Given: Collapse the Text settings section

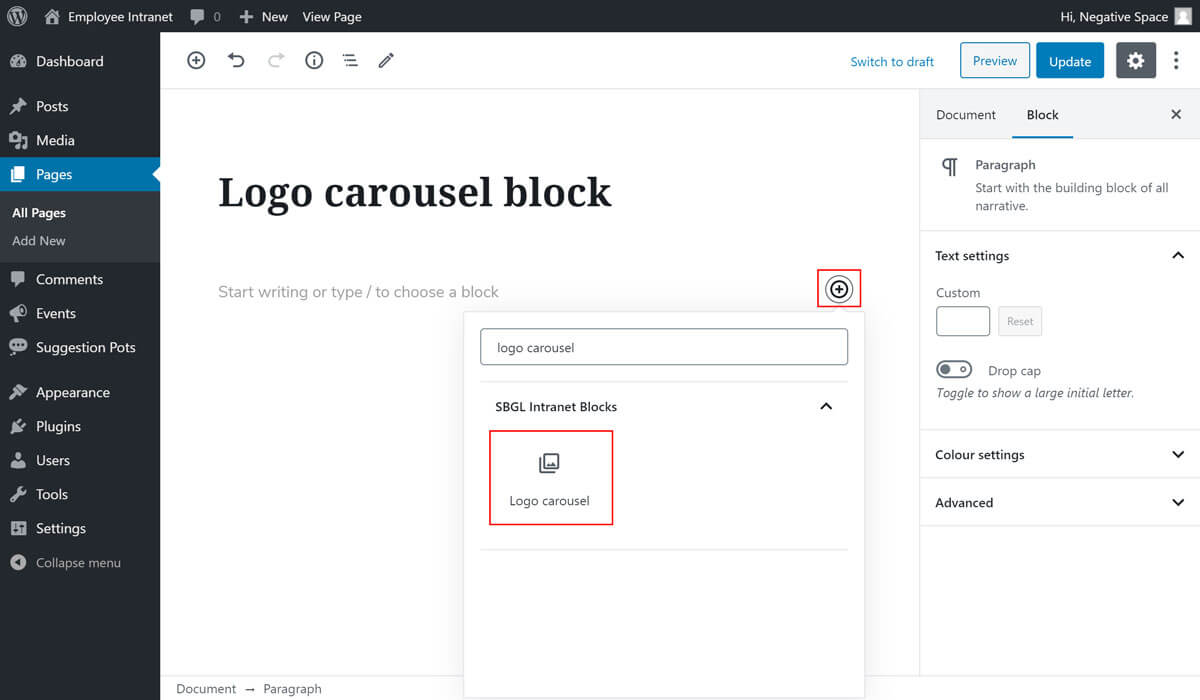Looking at the screenshot, I should pyautogui.click(x=1177, y=256).
